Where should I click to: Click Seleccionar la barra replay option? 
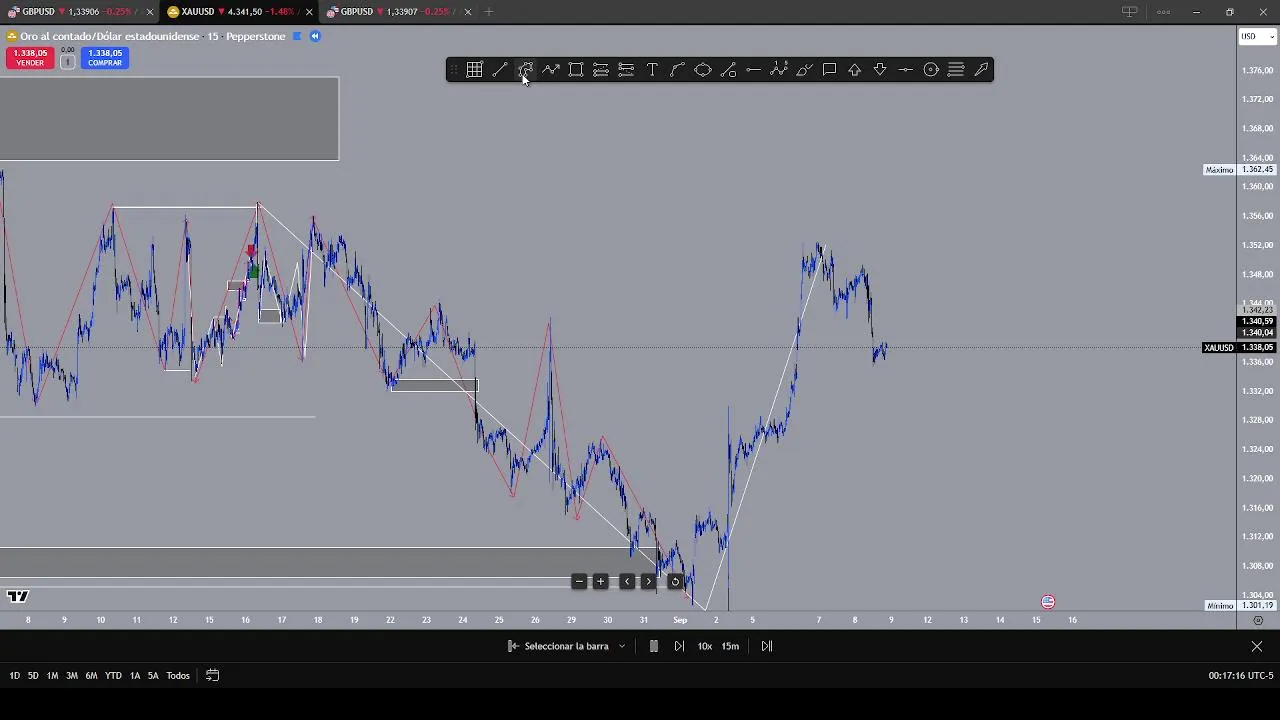pyautogui.click(x=558, y=646)
